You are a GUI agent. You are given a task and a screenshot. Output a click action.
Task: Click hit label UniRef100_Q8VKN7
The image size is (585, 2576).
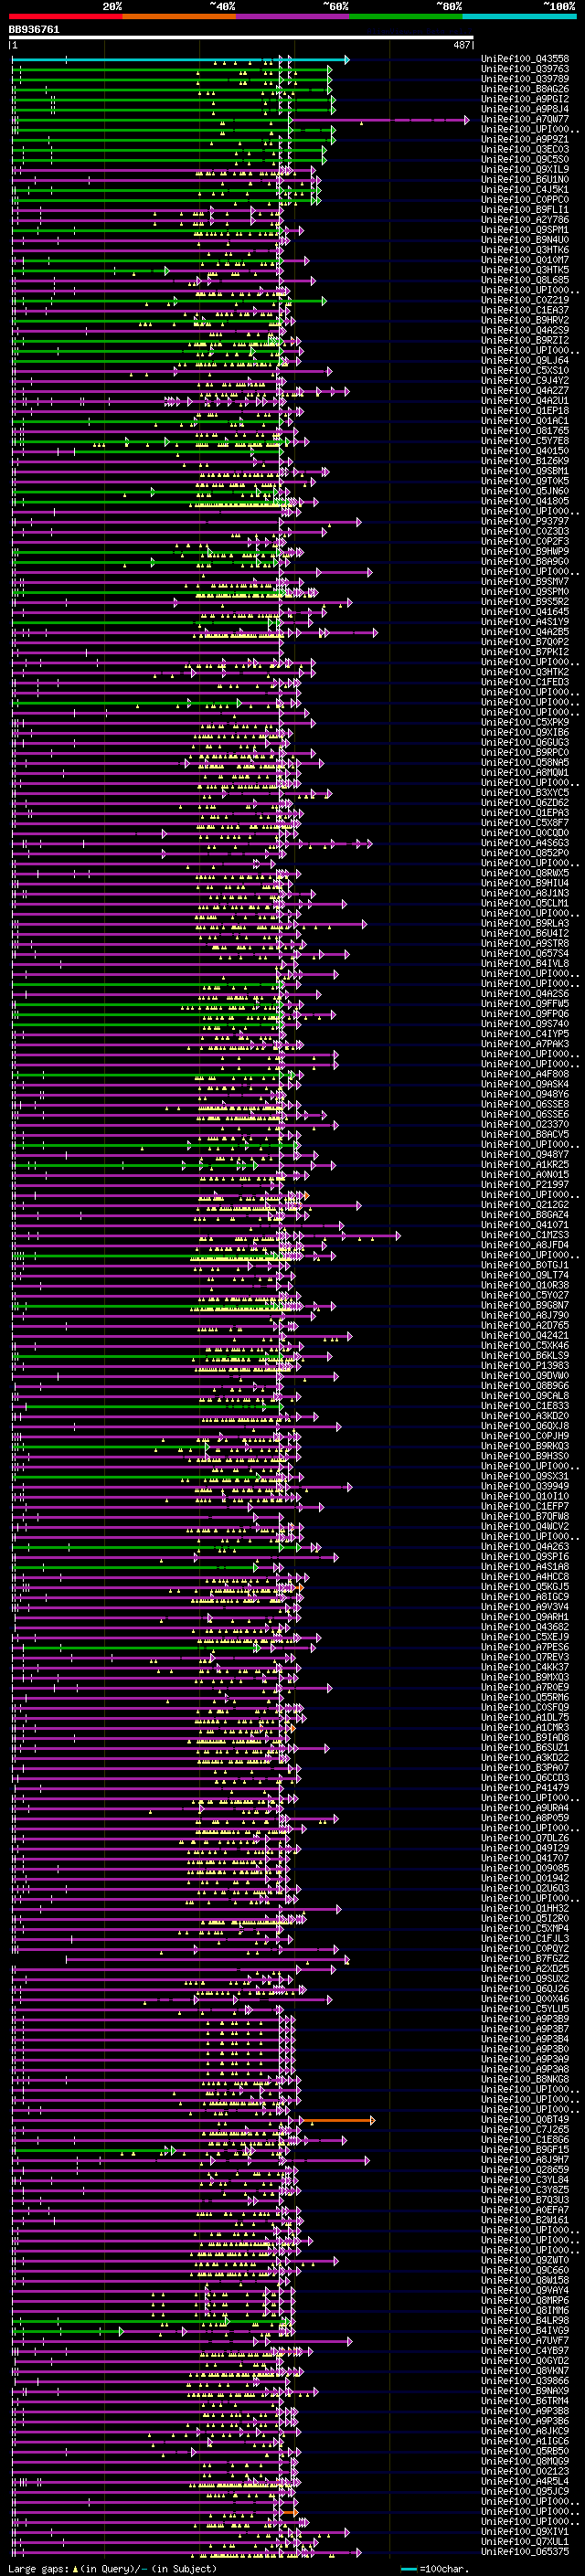(525, 2370)
